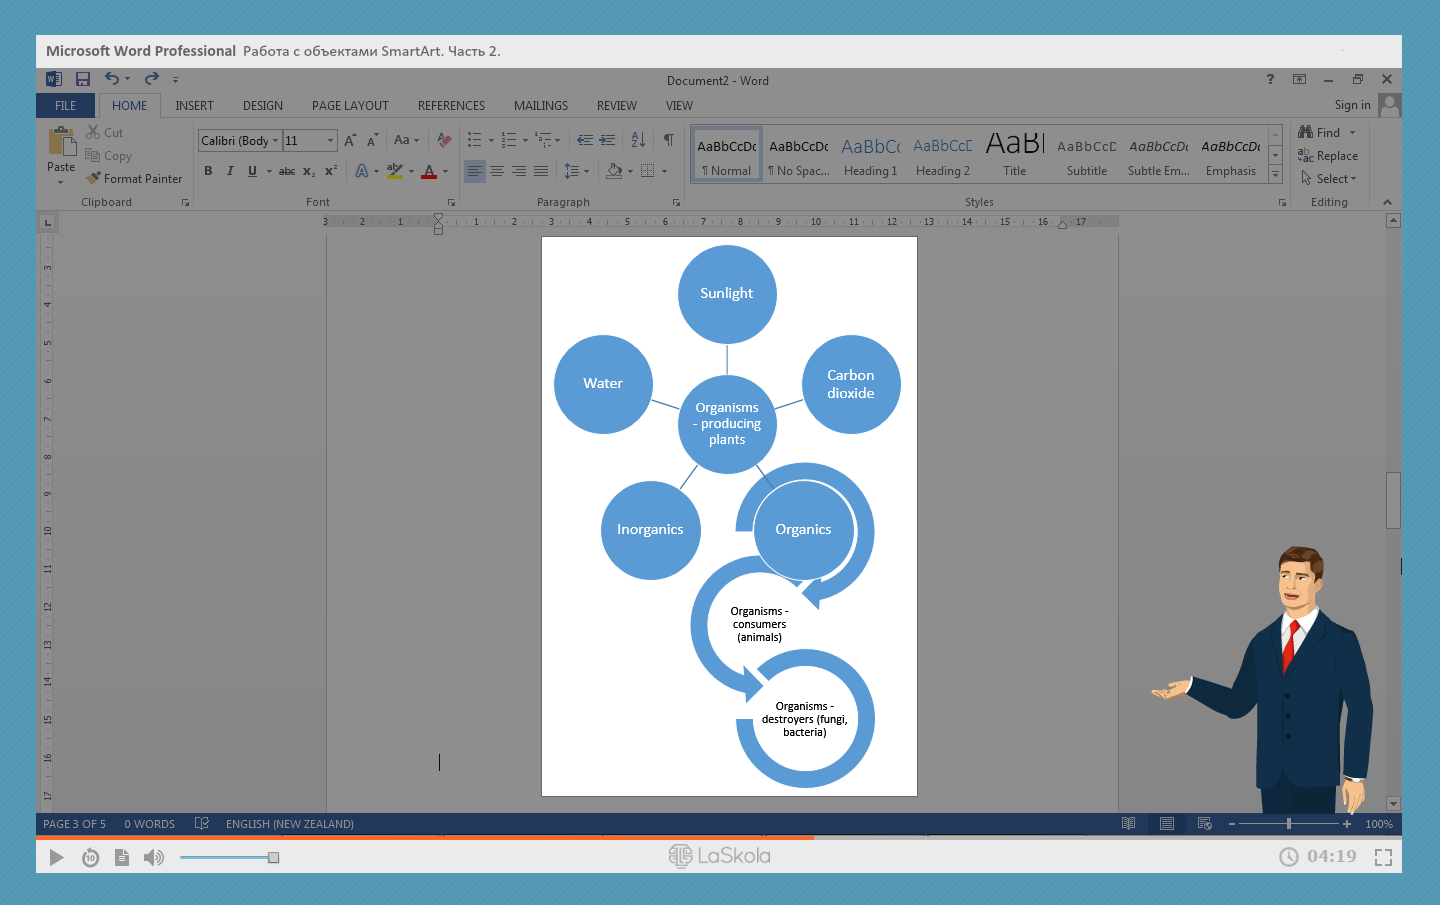Click the Format Painter brush icon
The height and width of the screenshot is (905, 1440).
(94, 179)
